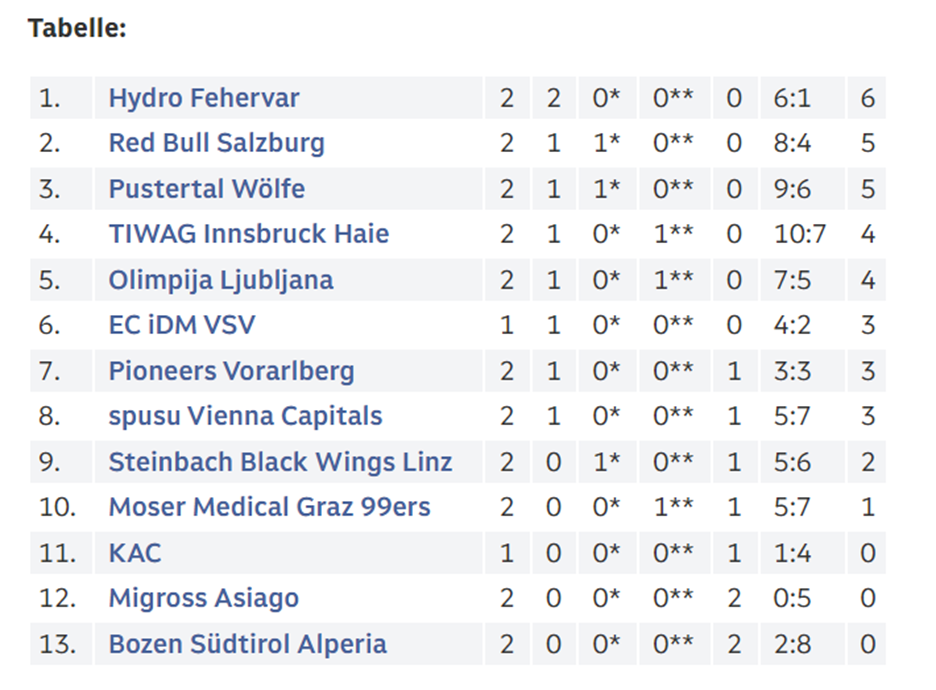Open the Olimpija Ljubljana team page
The image size is (936, 690).
tap(221, 280)
